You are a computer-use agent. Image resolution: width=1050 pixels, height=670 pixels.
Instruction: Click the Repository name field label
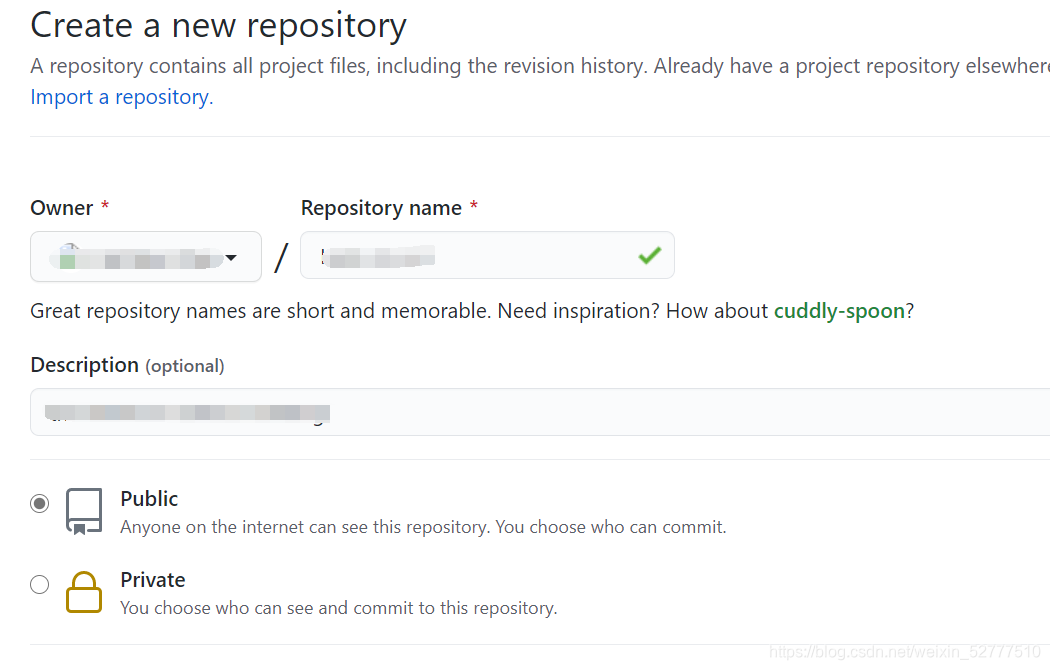coord(381,208)
